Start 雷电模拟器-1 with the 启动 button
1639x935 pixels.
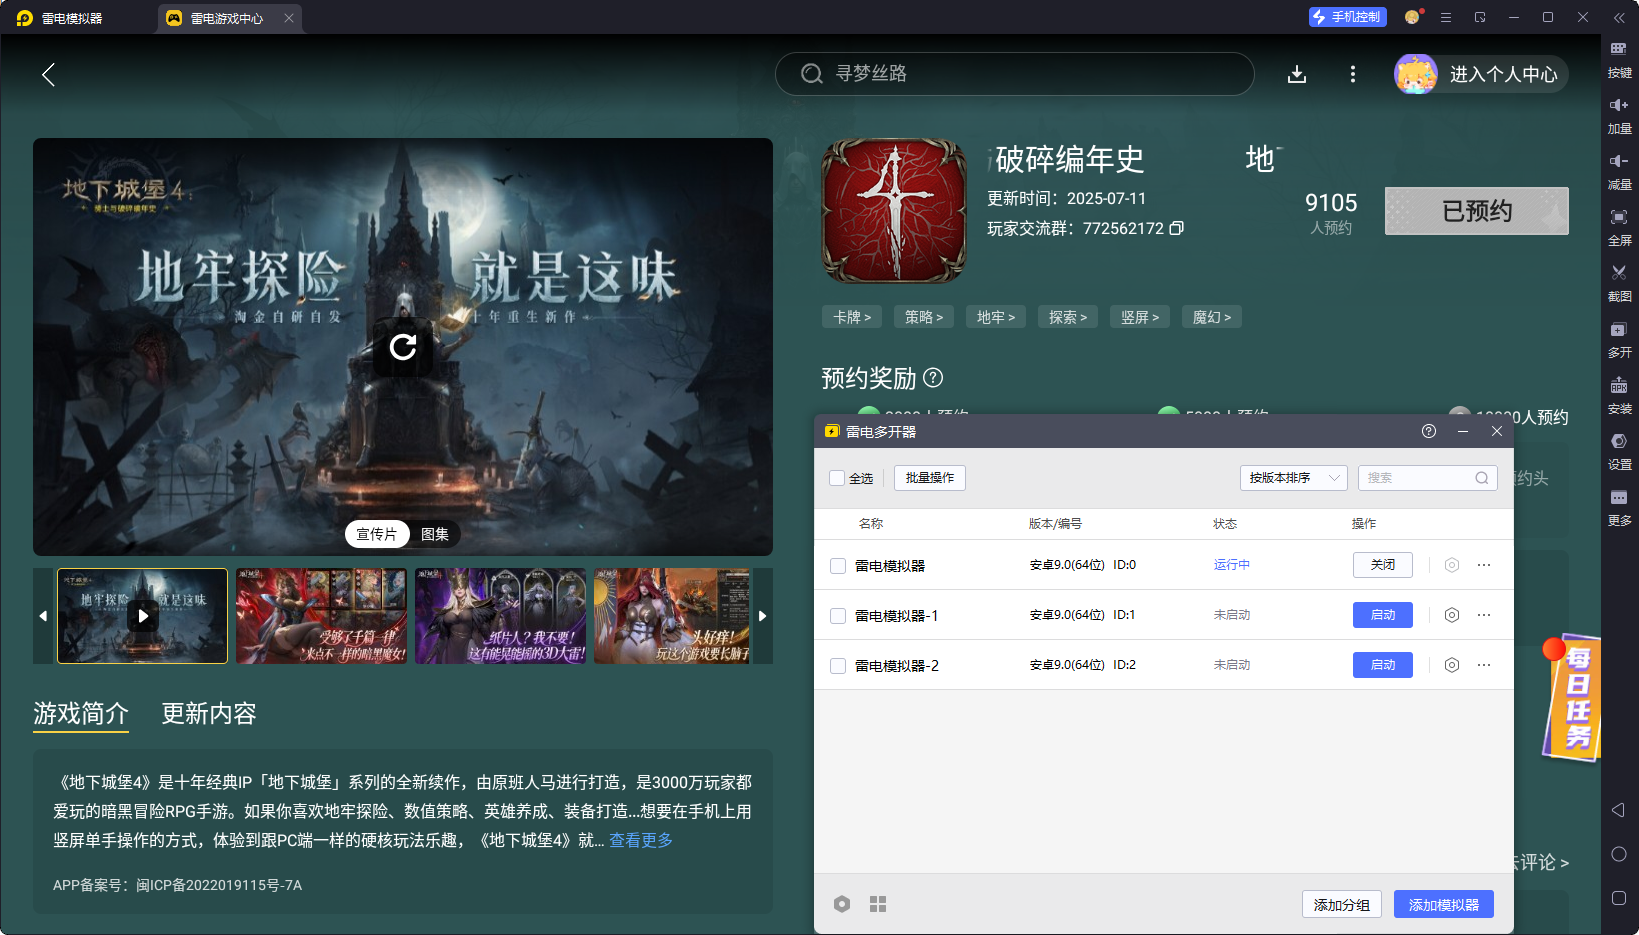click(1382, 615)
